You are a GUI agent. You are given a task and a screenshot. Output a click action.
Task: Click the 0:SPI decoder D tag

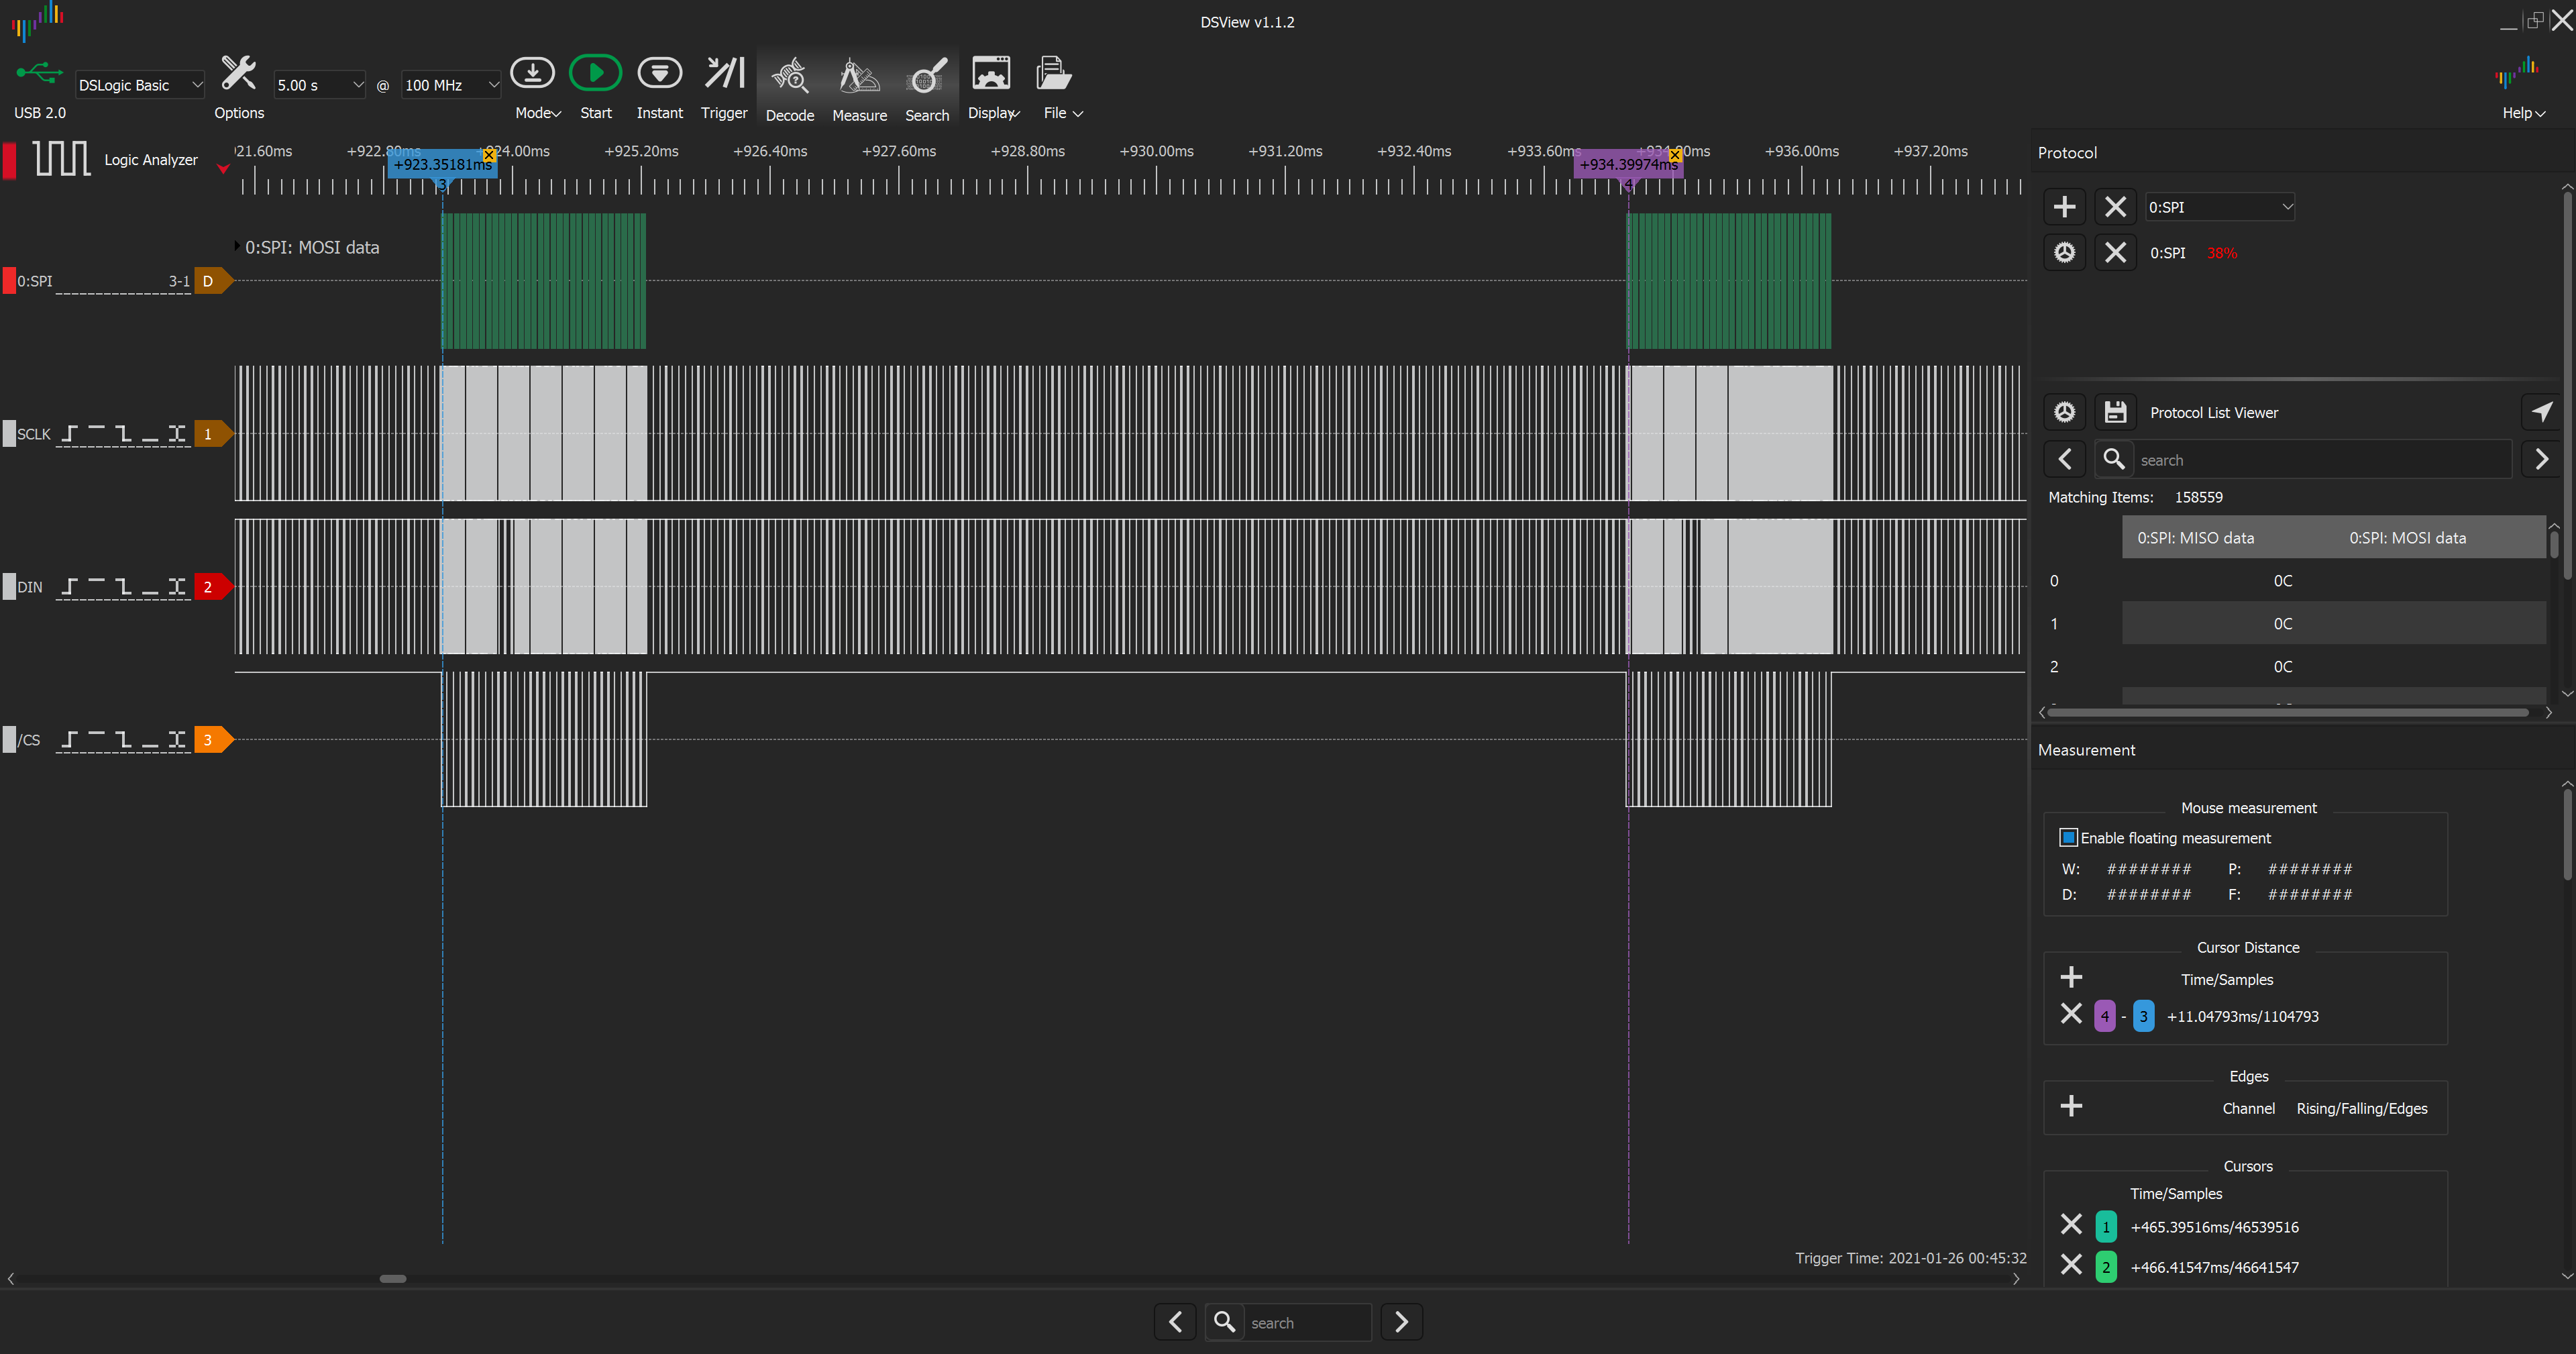click(212, 281)
